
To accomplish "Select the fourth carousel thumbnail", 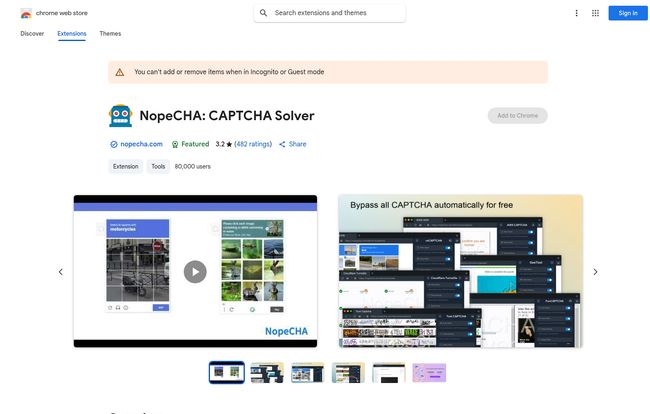I will pyautogui.click(x=348, y=373).
